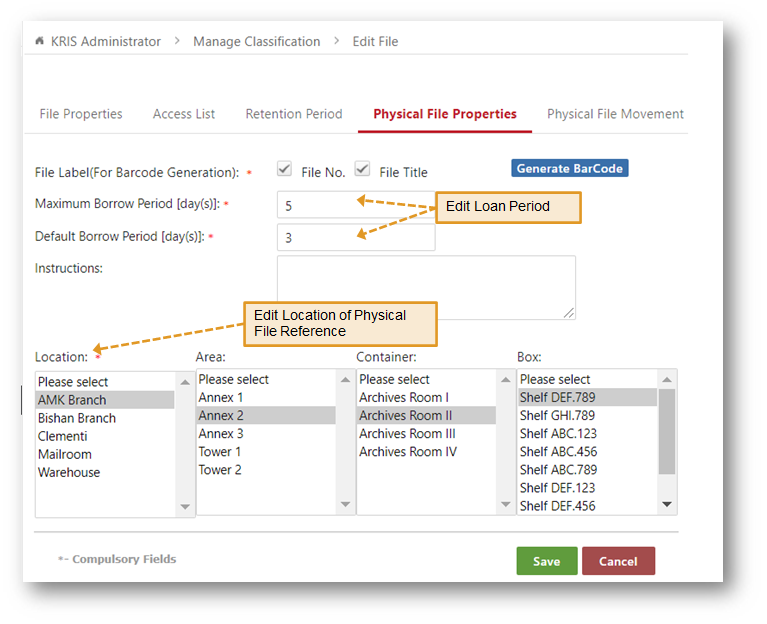
Task: Toggle the File Title checkbox
Action: coord(362,169)
